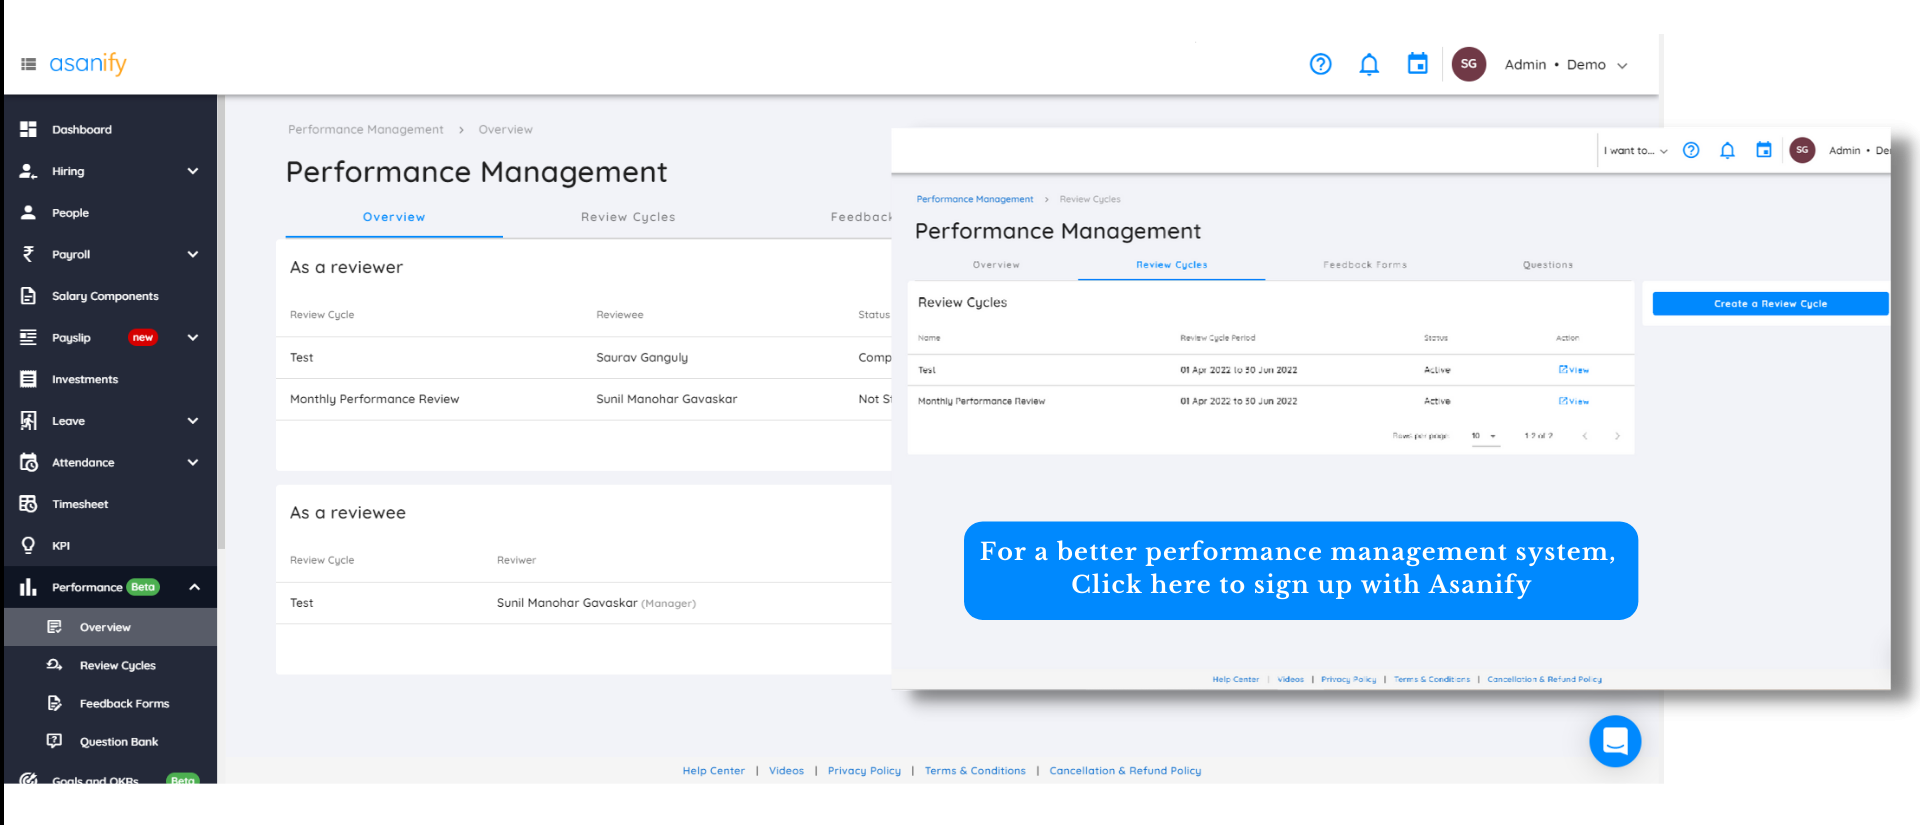Click bell icon in overlay window header
The image size is (1920, 825).
[1727, 150]
